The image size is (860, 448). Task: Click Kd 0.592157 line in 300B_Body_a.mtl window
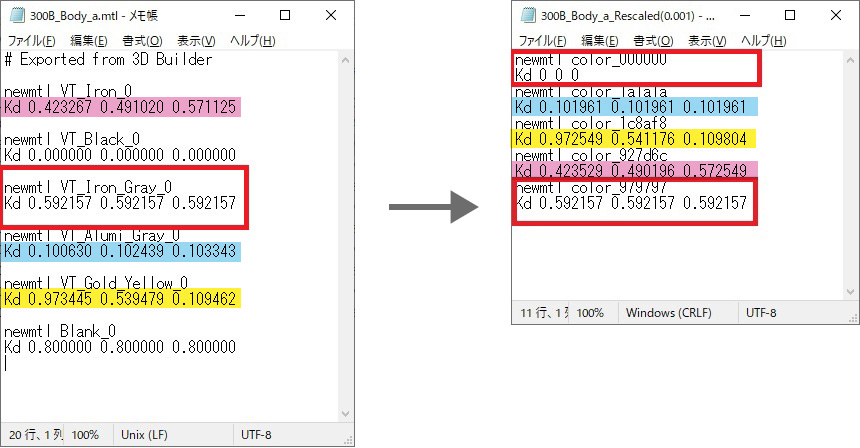(x=120, y=203)
